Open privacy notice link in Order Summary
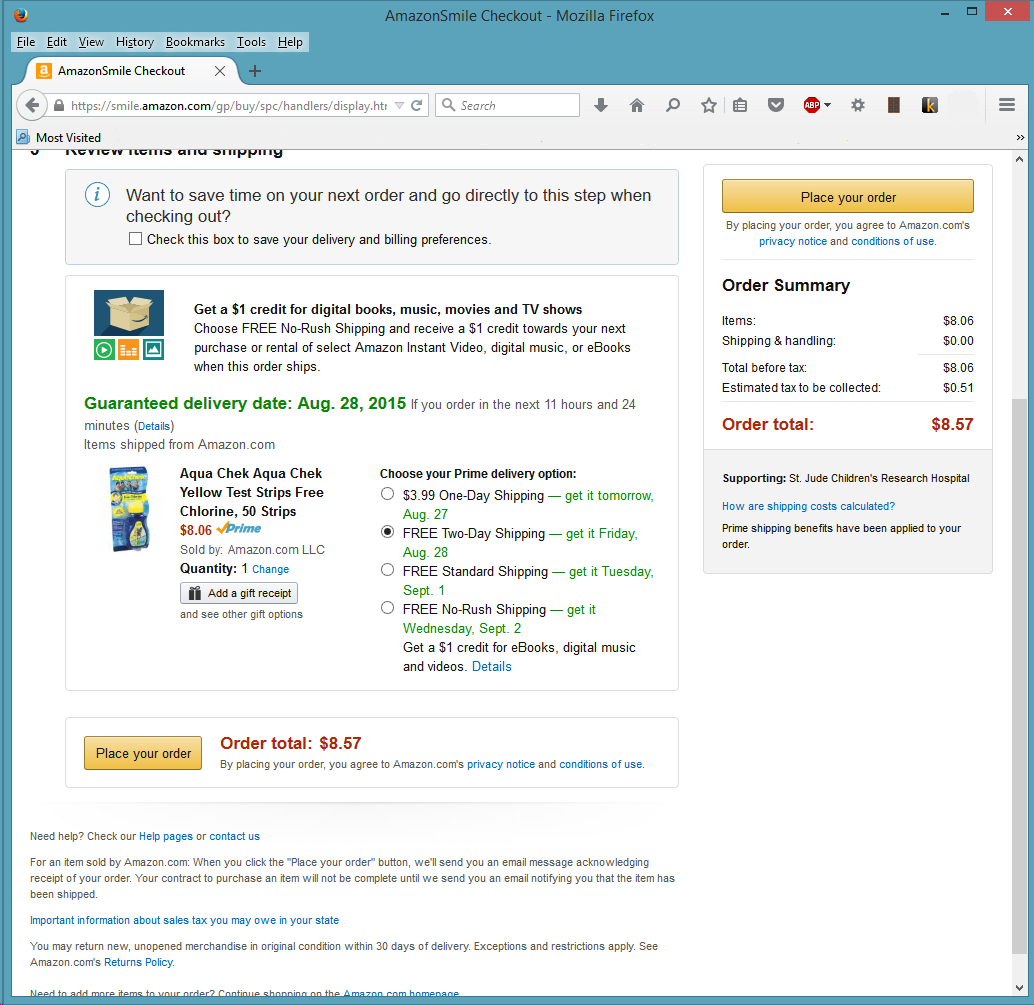 point(793,241)
